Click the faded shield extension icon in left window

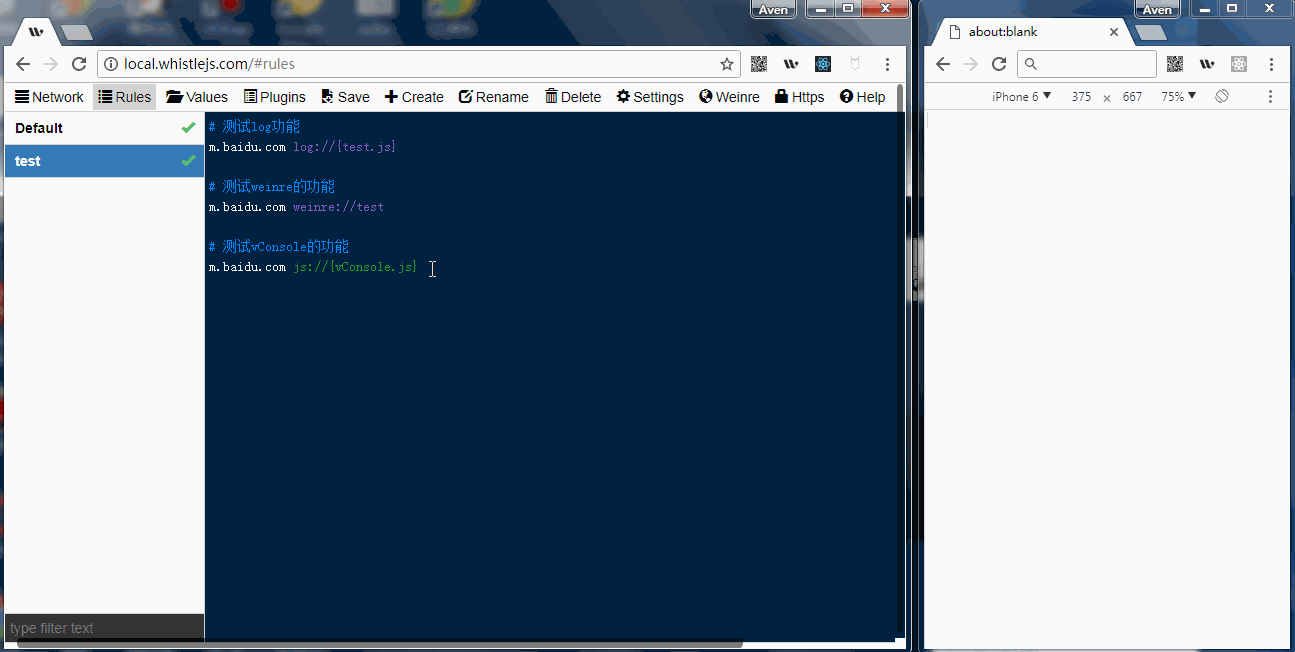pos(855,64)
